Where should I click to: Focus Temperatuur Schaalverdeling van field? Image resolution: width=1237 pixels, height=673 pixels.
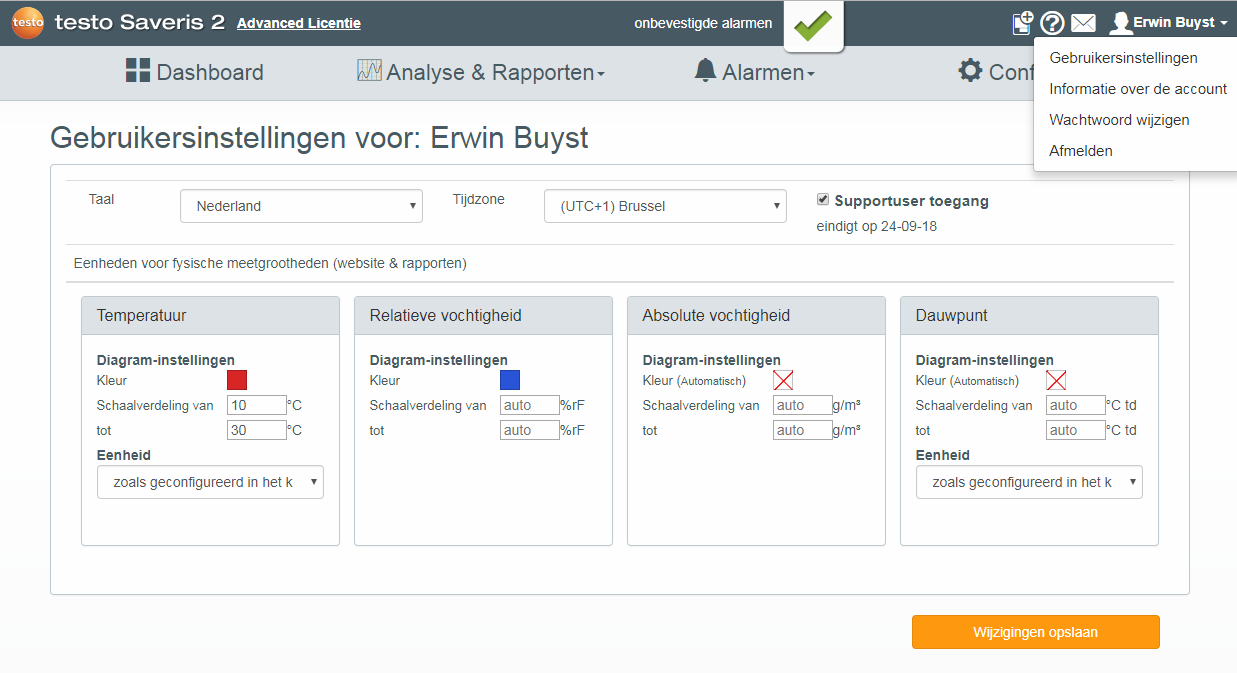(x=257, y=405)
